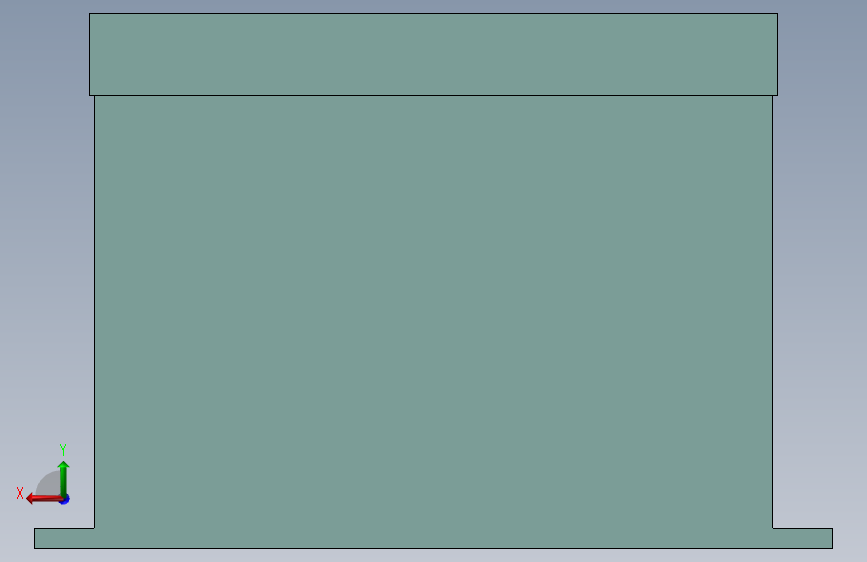Select the large main body face

click(x=434, y=311)
